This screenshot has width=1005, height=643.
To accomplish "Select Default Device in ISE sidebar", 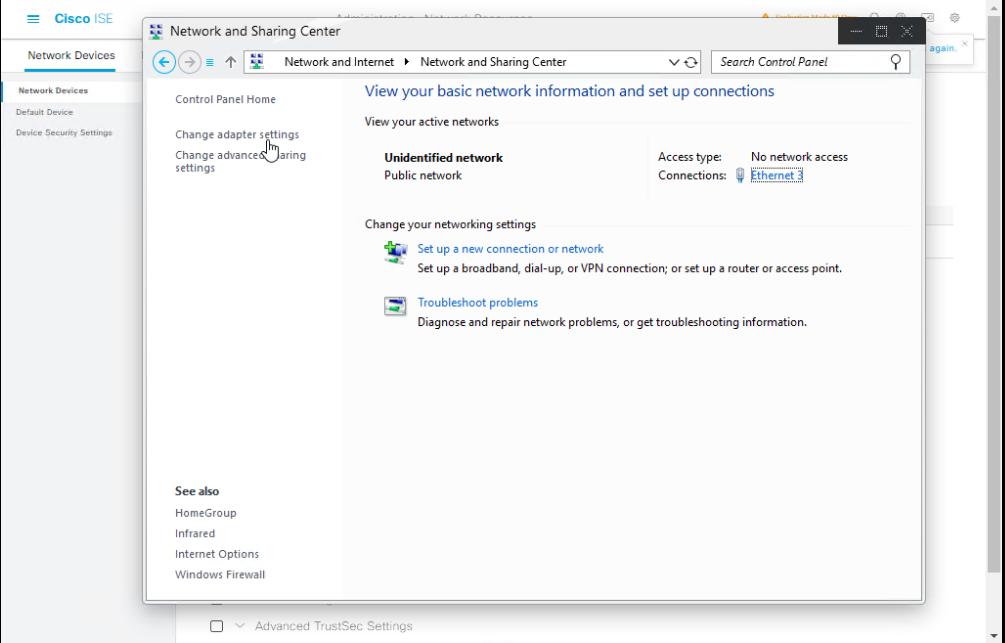I will pyautogui.click(x=44, y=112).
